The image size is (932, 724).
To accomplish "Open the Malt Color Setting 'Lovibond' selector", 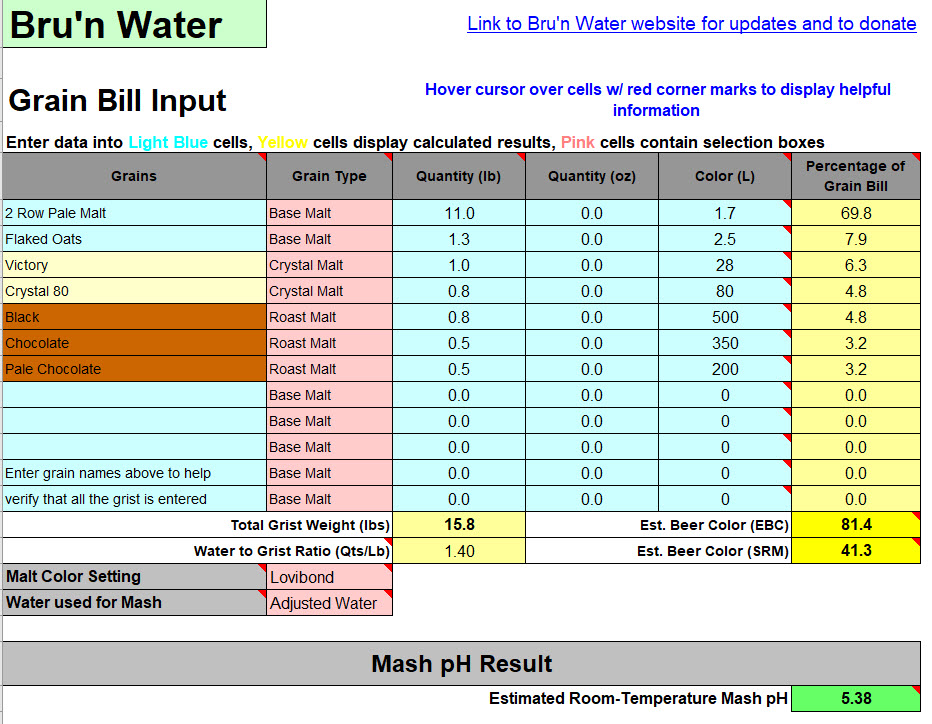I will coord(329,577).
